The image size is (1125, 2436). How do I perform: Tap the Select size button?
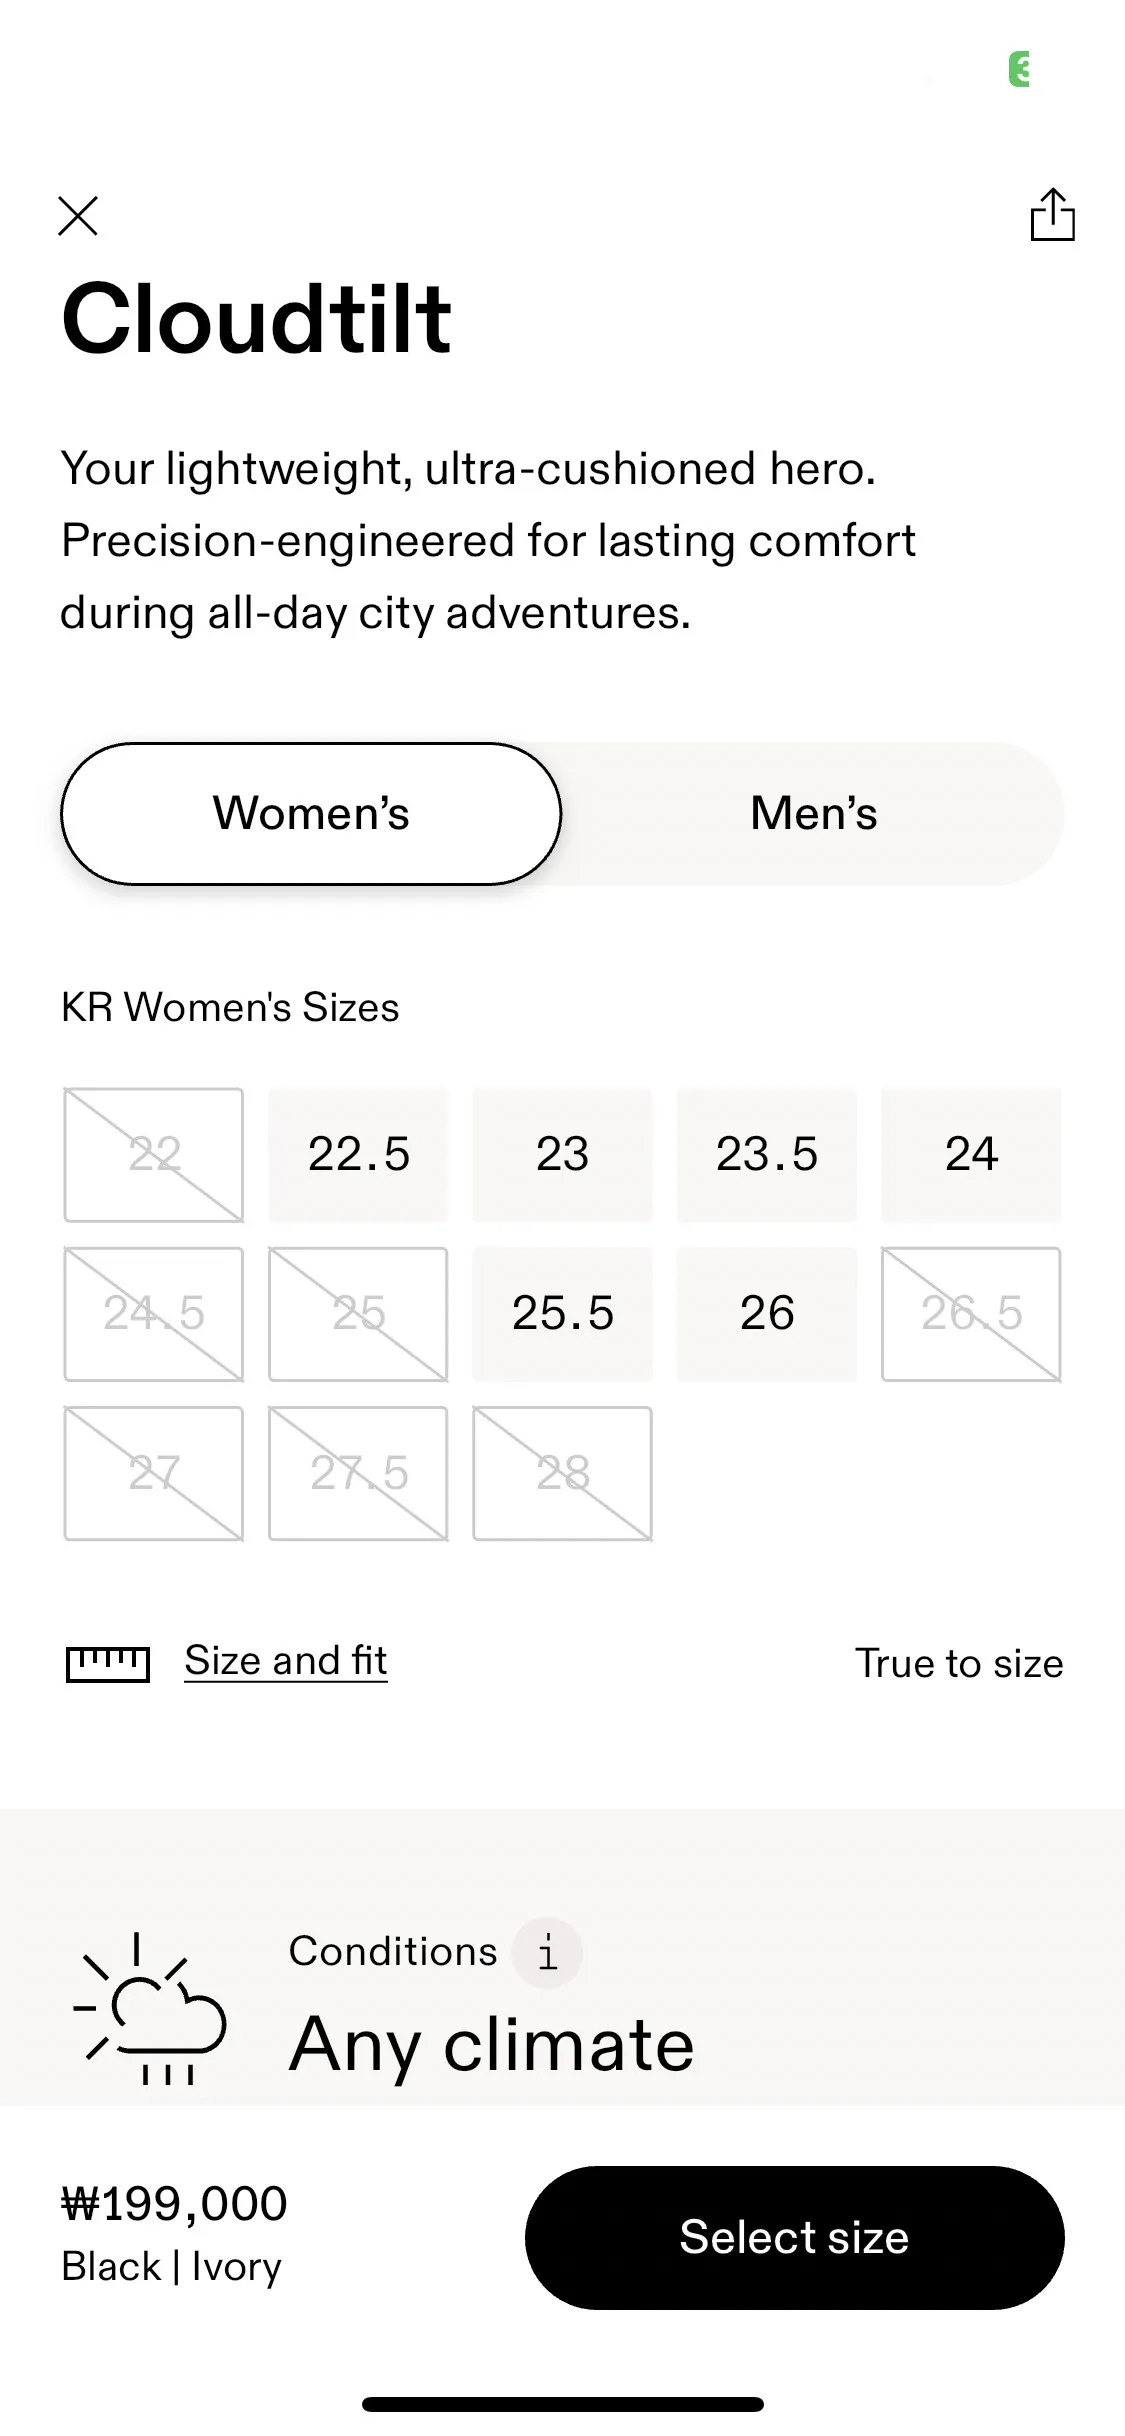point(794,2238)
